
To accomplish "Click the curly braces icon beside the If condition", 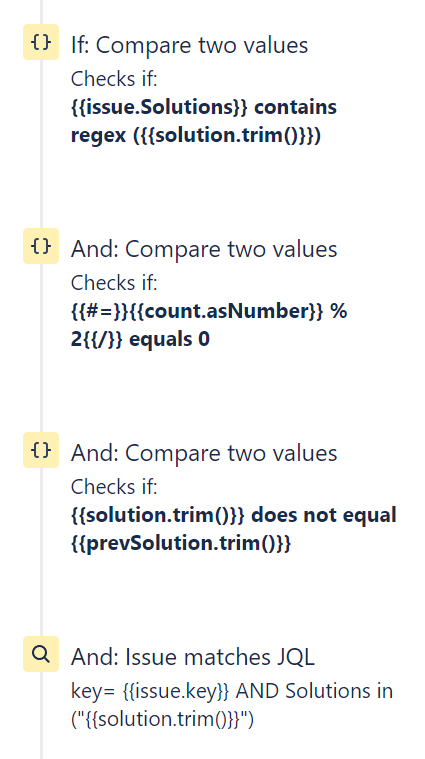I will [x=41, y=42].
